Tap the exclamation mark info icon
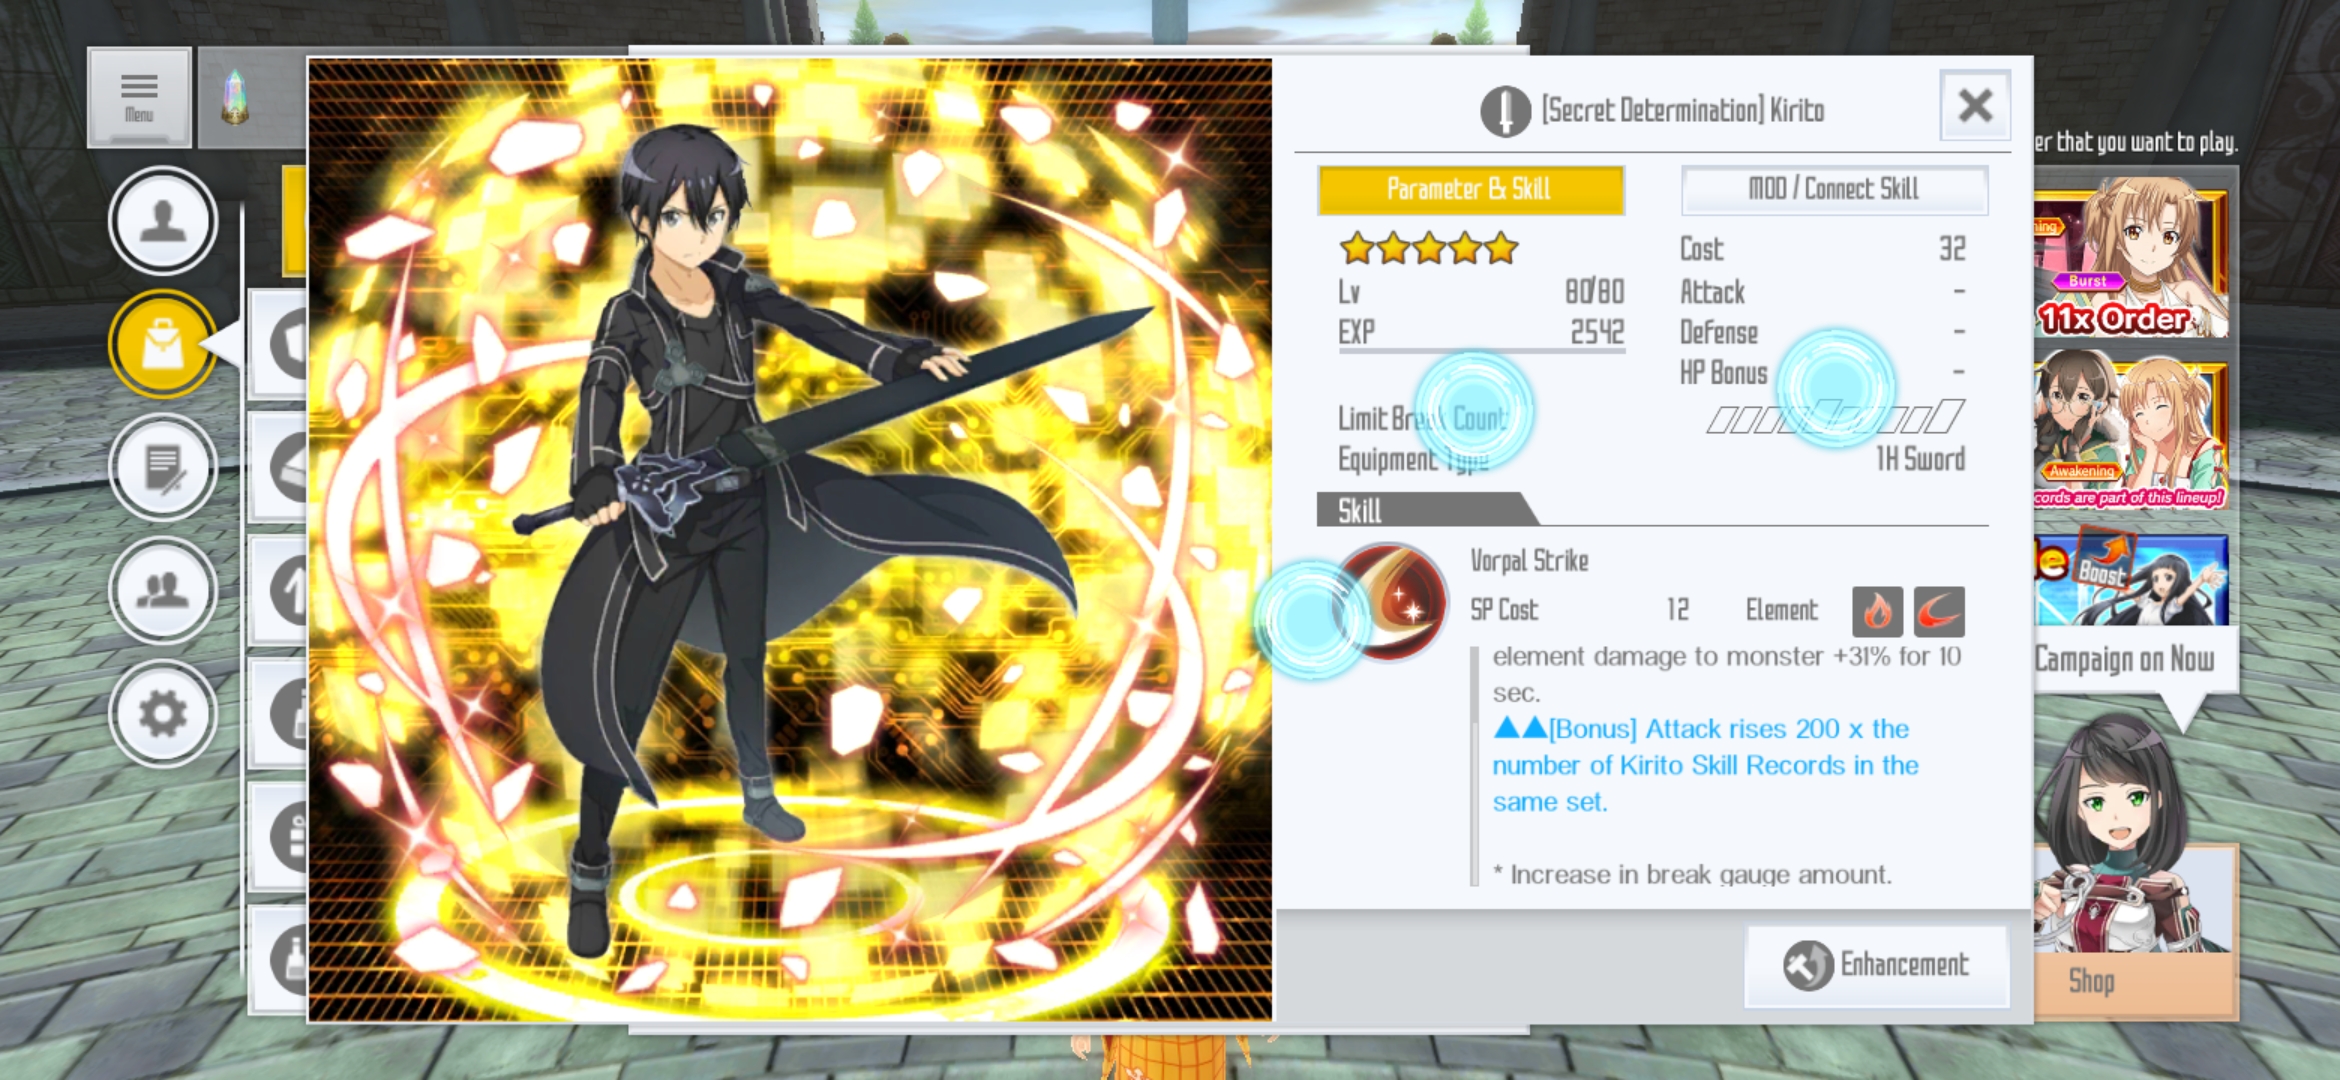Image resolution: width=2340 pixels, height=1080 pixels. pyautogui.click(x=1505, y=111)
